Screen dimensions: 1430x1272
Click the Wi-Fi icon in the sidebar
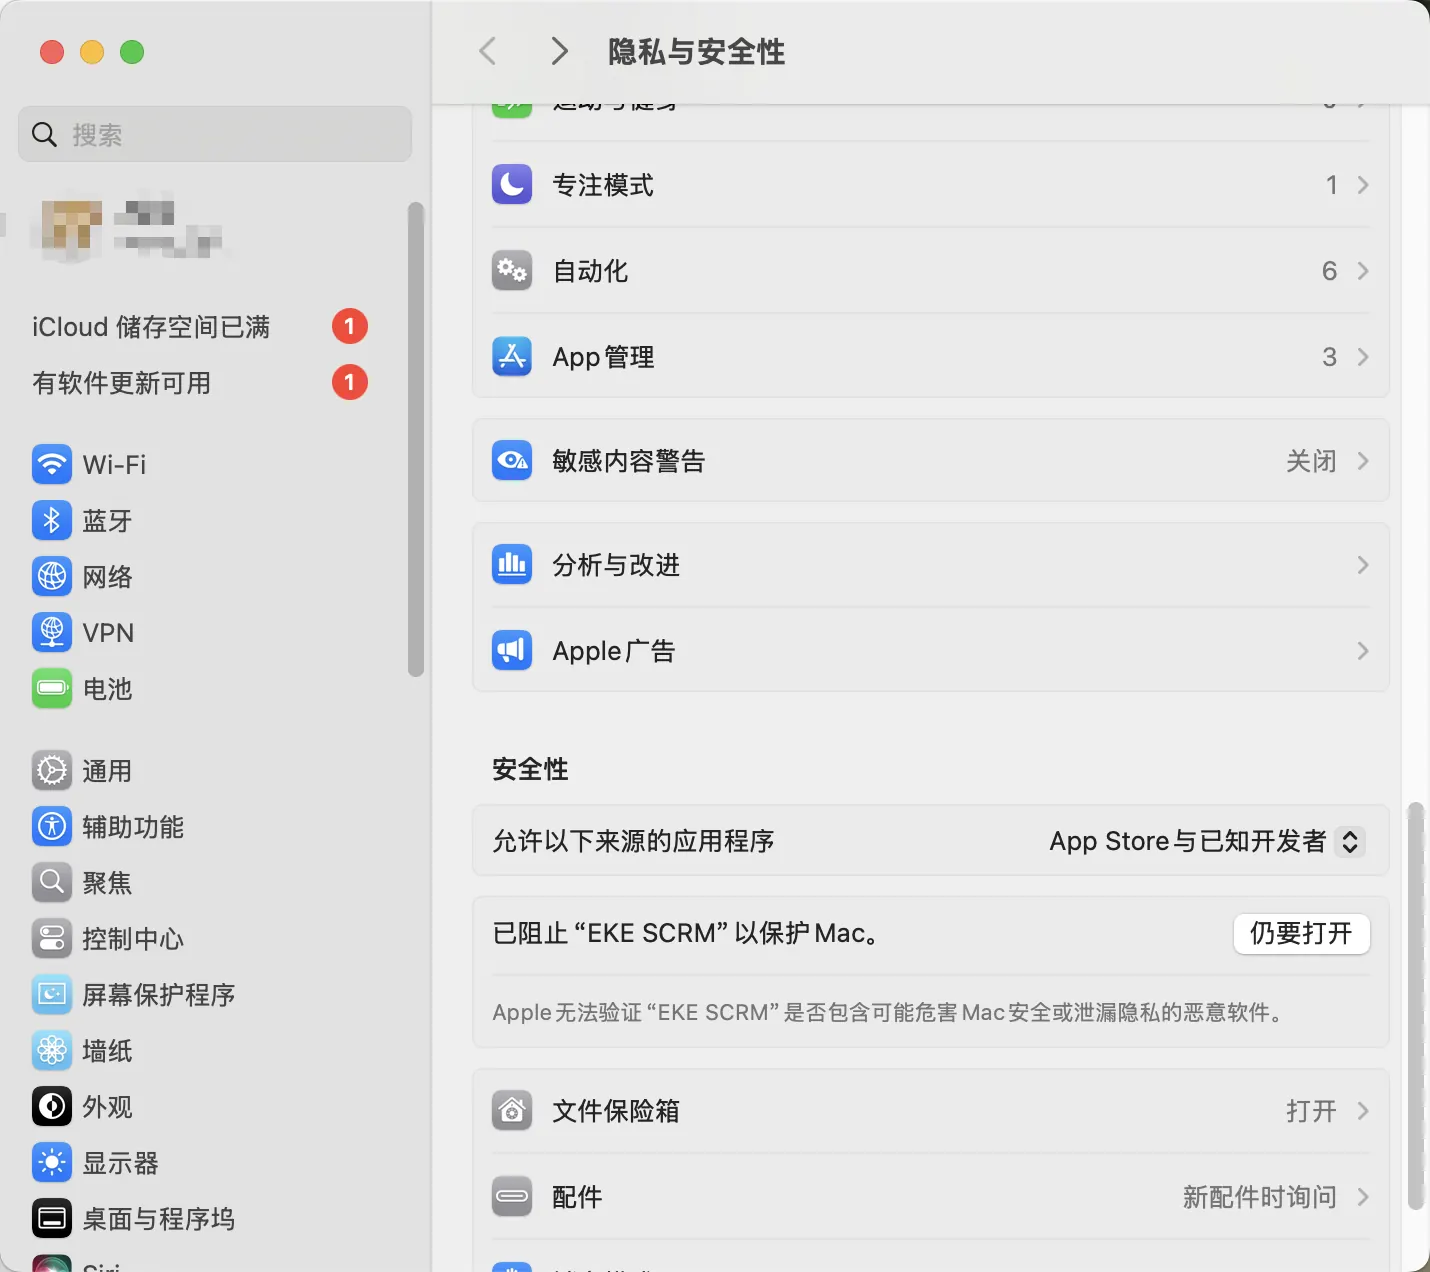click(x=52, y=464)
